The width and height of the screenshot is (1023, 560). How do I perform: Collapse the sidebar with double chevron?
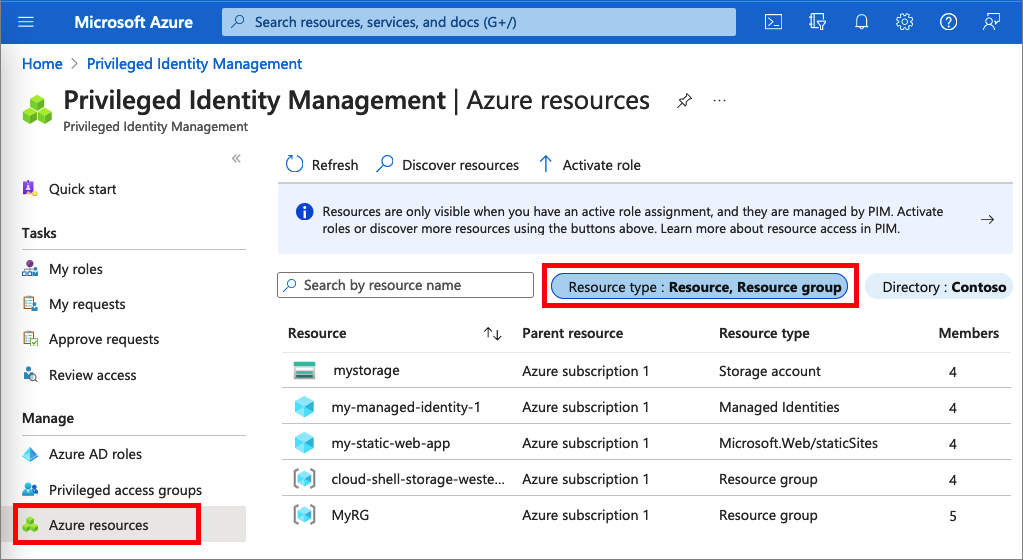pos(236,159)
